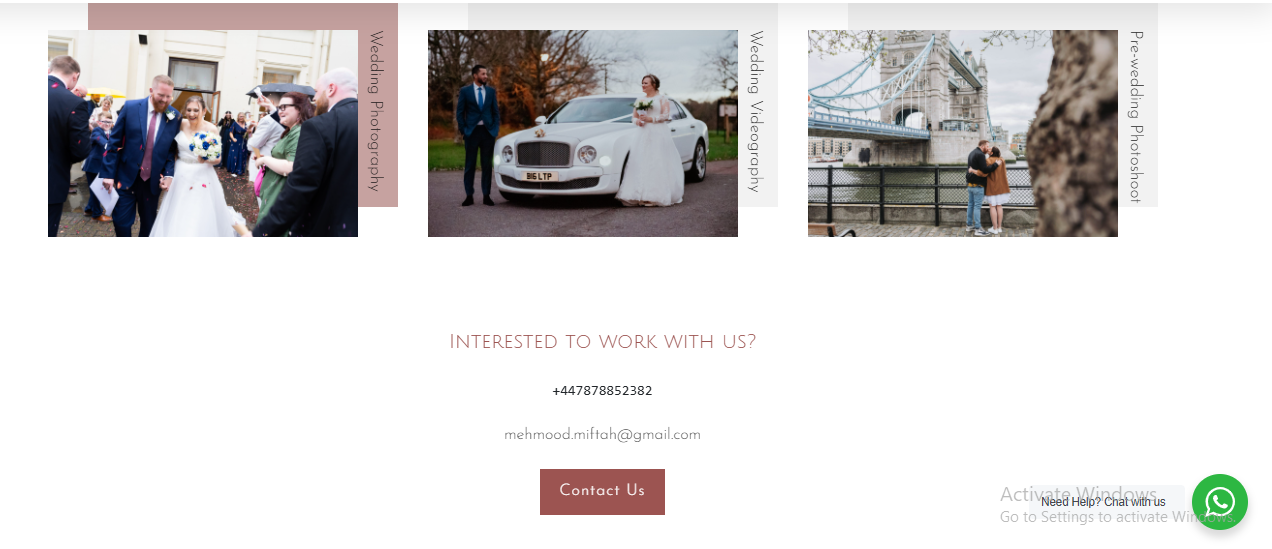This screenshot has width=1272, height=549.
Task: Click the hugging couple by the railing
Action: [x=985, y=187]
